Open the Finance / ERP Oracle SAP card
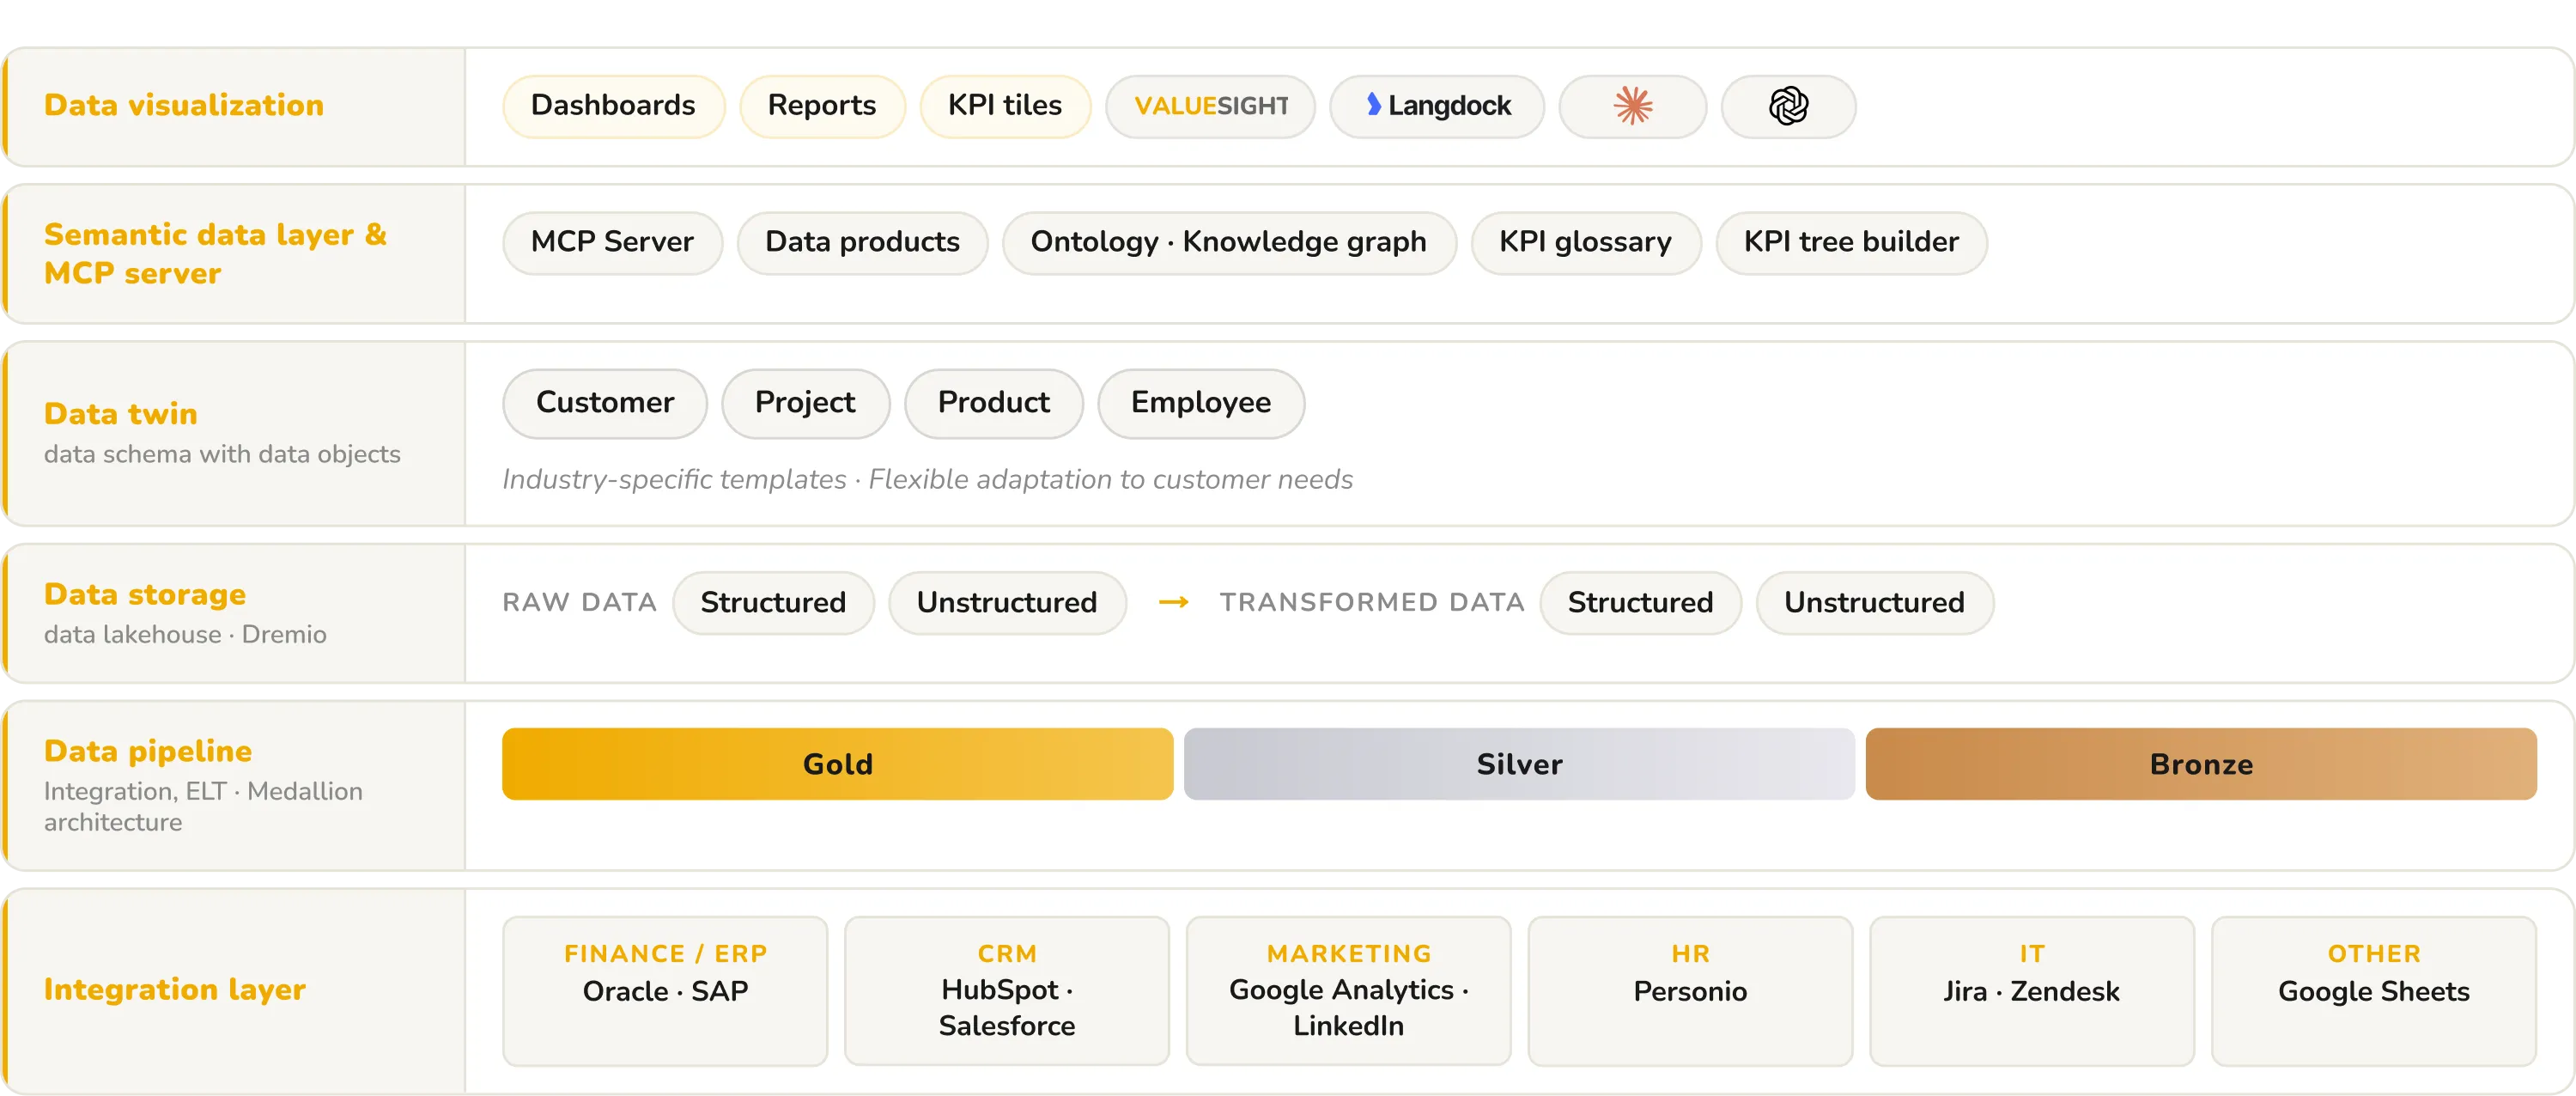 665,991
